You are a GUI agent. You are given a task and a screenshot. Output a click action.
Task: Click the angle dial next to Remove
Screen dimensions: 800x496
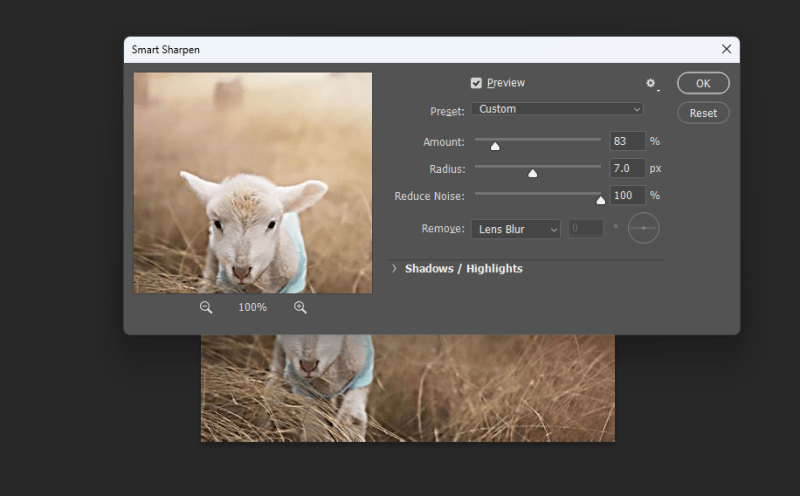point(643,229)
